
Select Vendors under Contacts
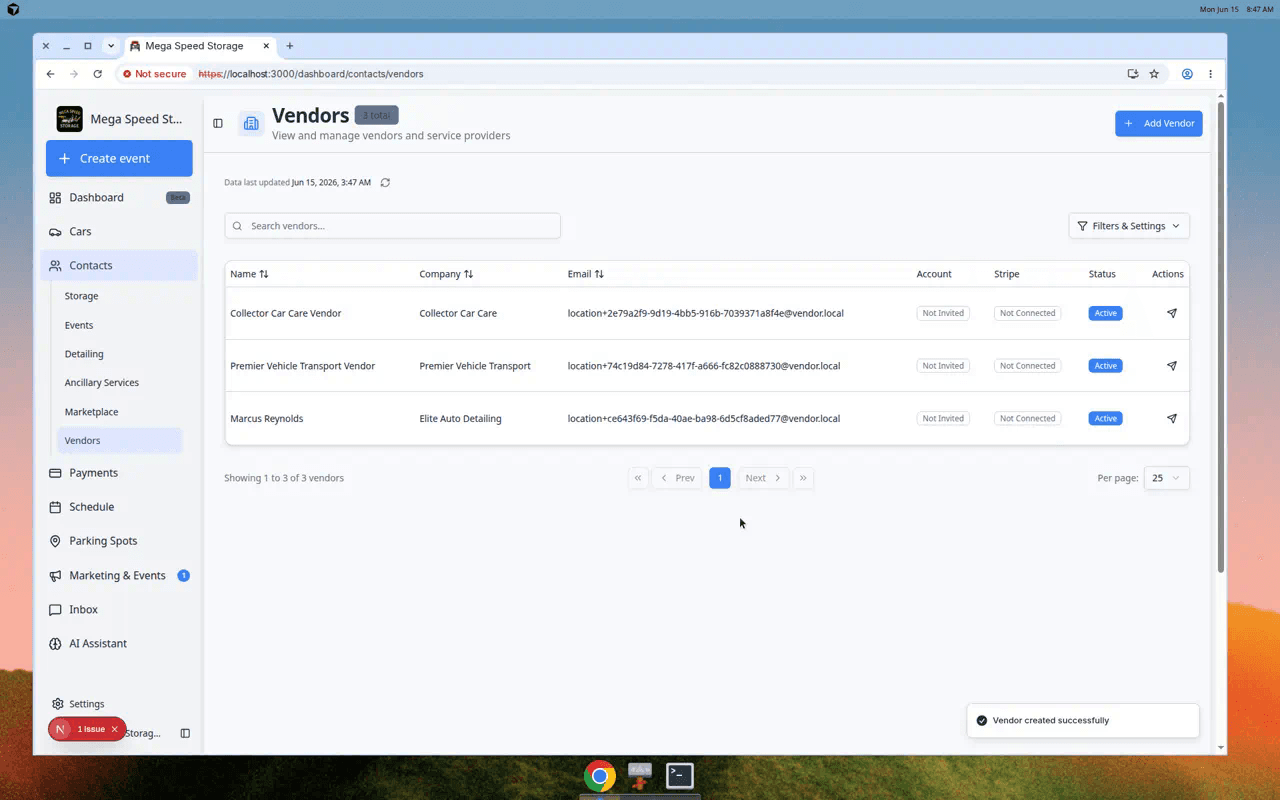119,440
